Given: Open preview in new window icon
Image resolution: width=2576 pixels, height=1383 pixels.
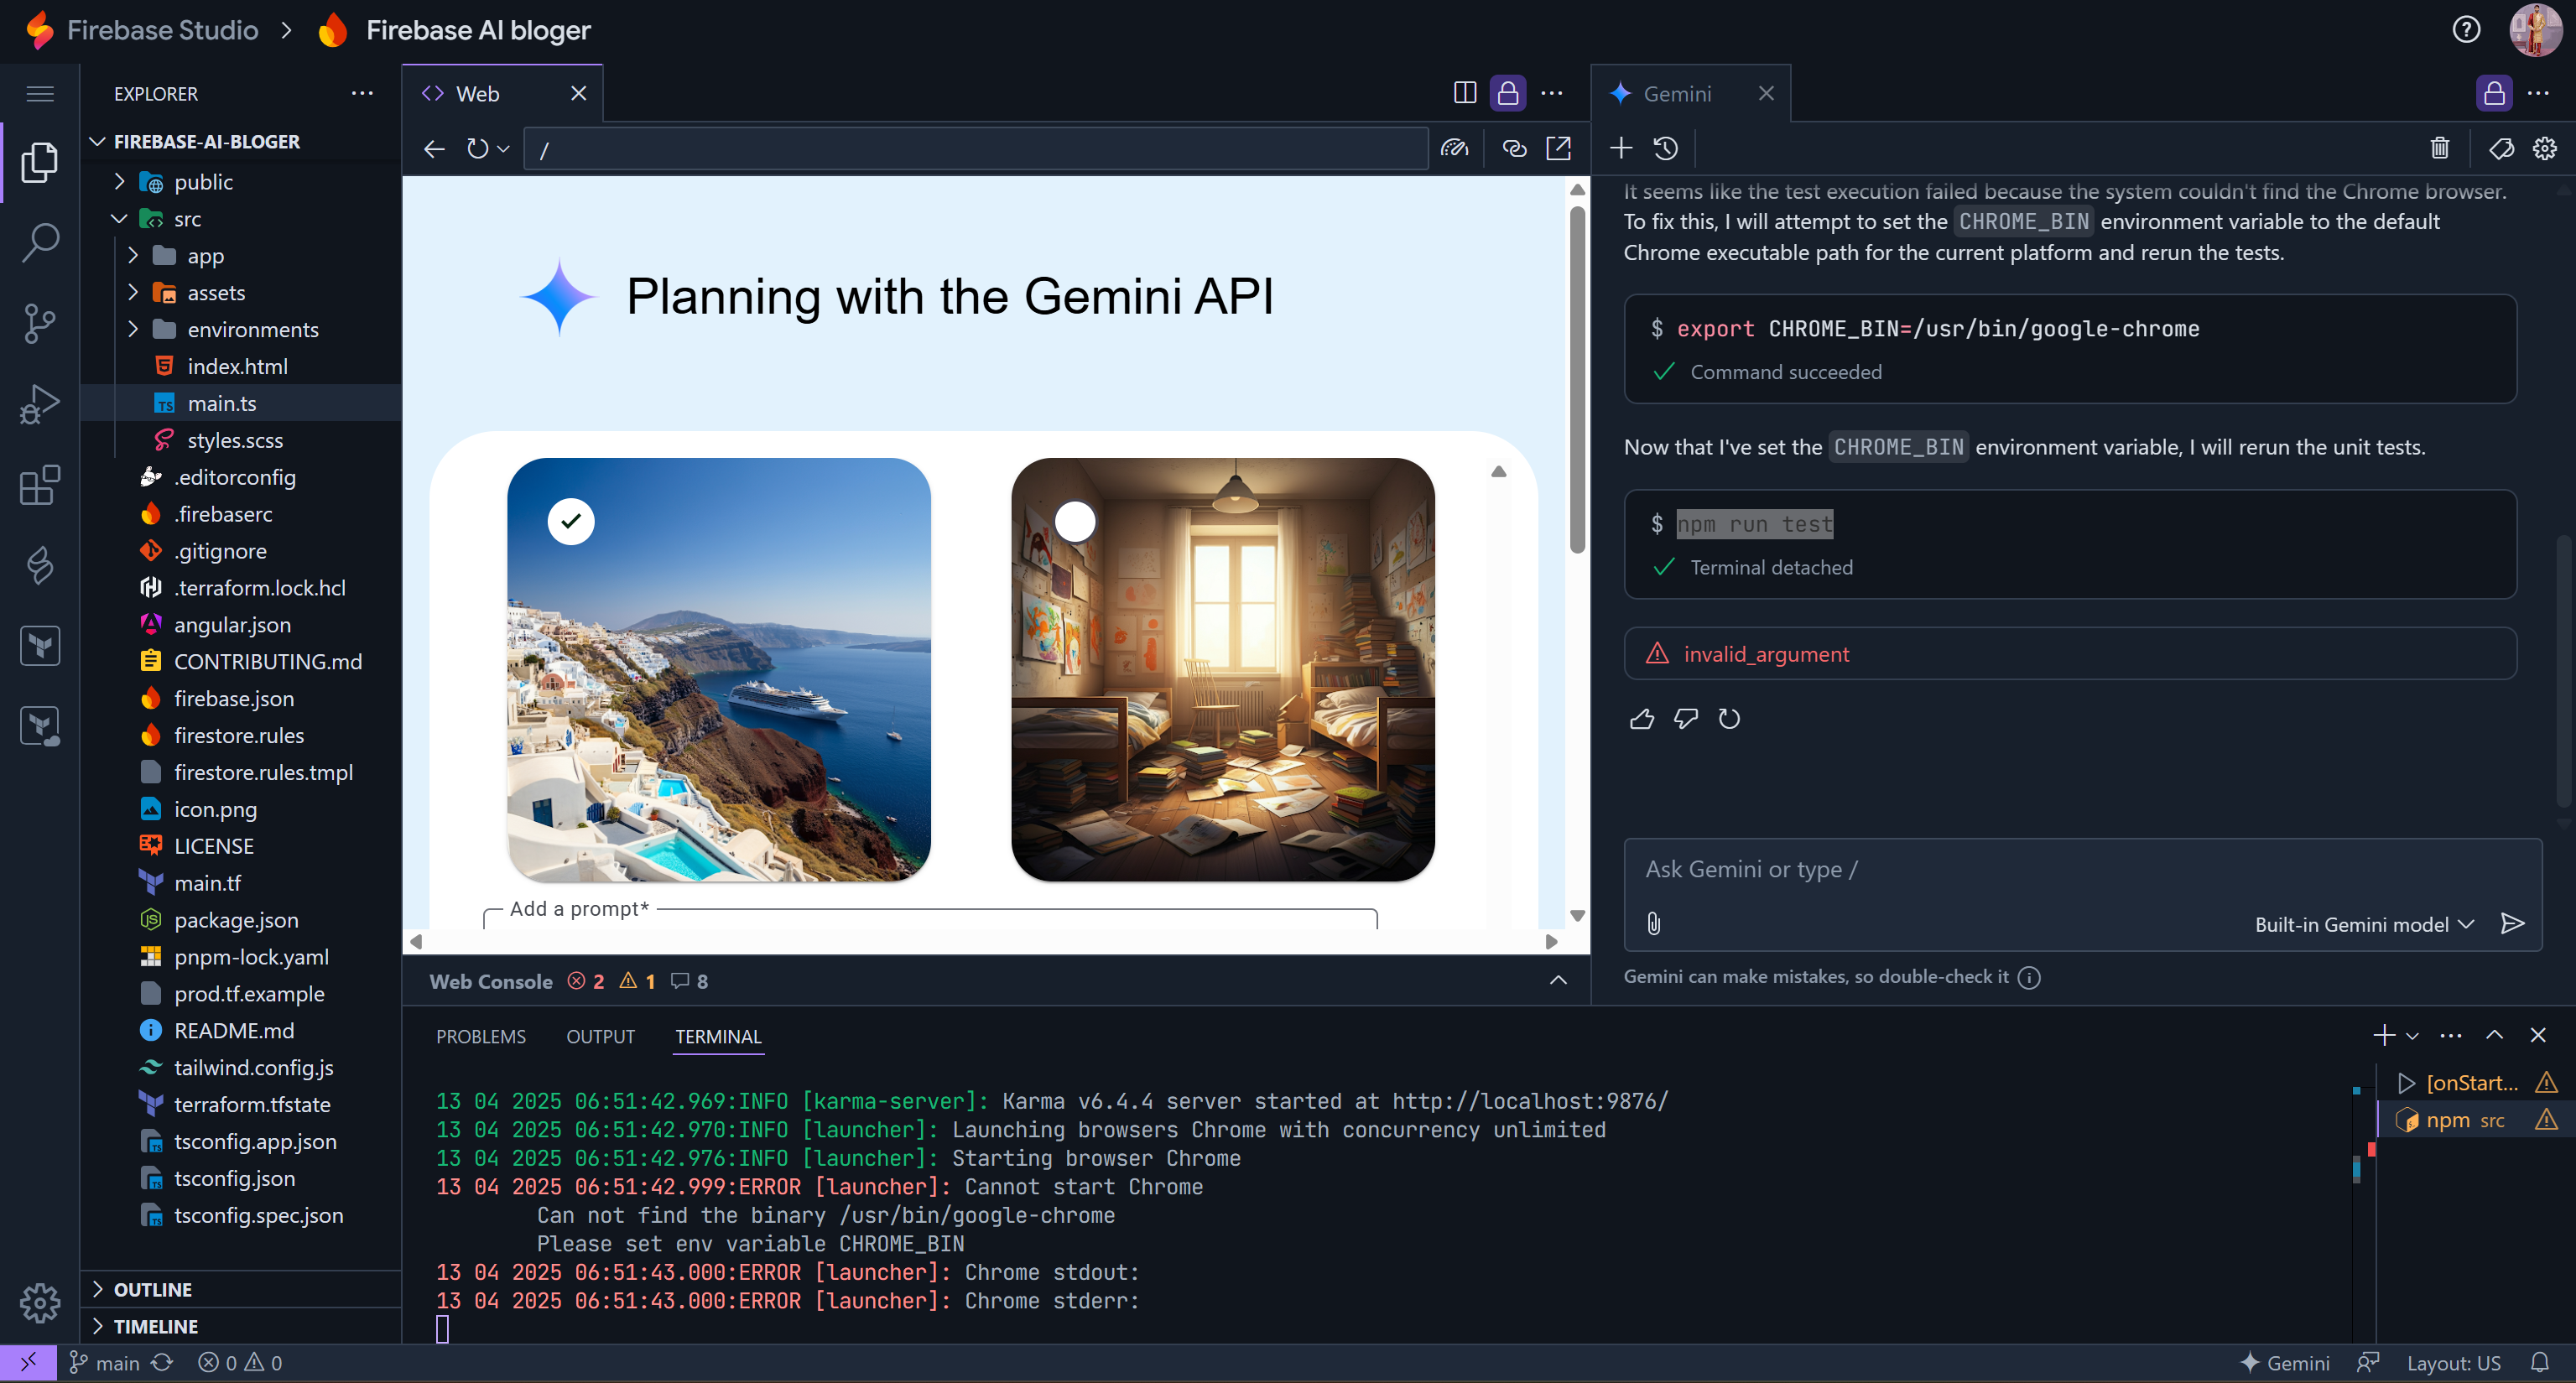Looking at the screenshot, I should point(1558,149).
